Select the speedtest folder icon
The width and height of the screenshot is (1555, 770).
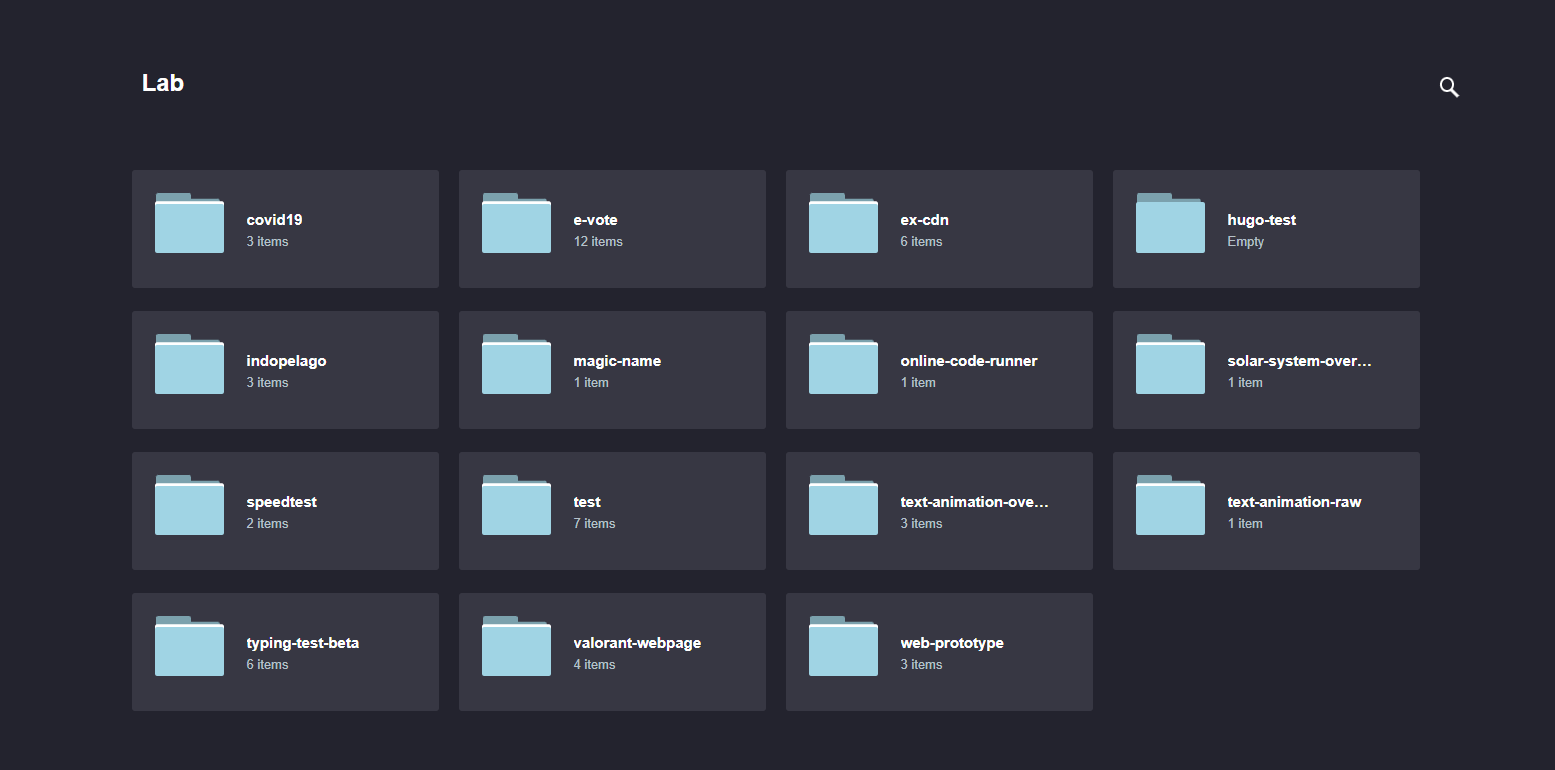tap(189, 506)
